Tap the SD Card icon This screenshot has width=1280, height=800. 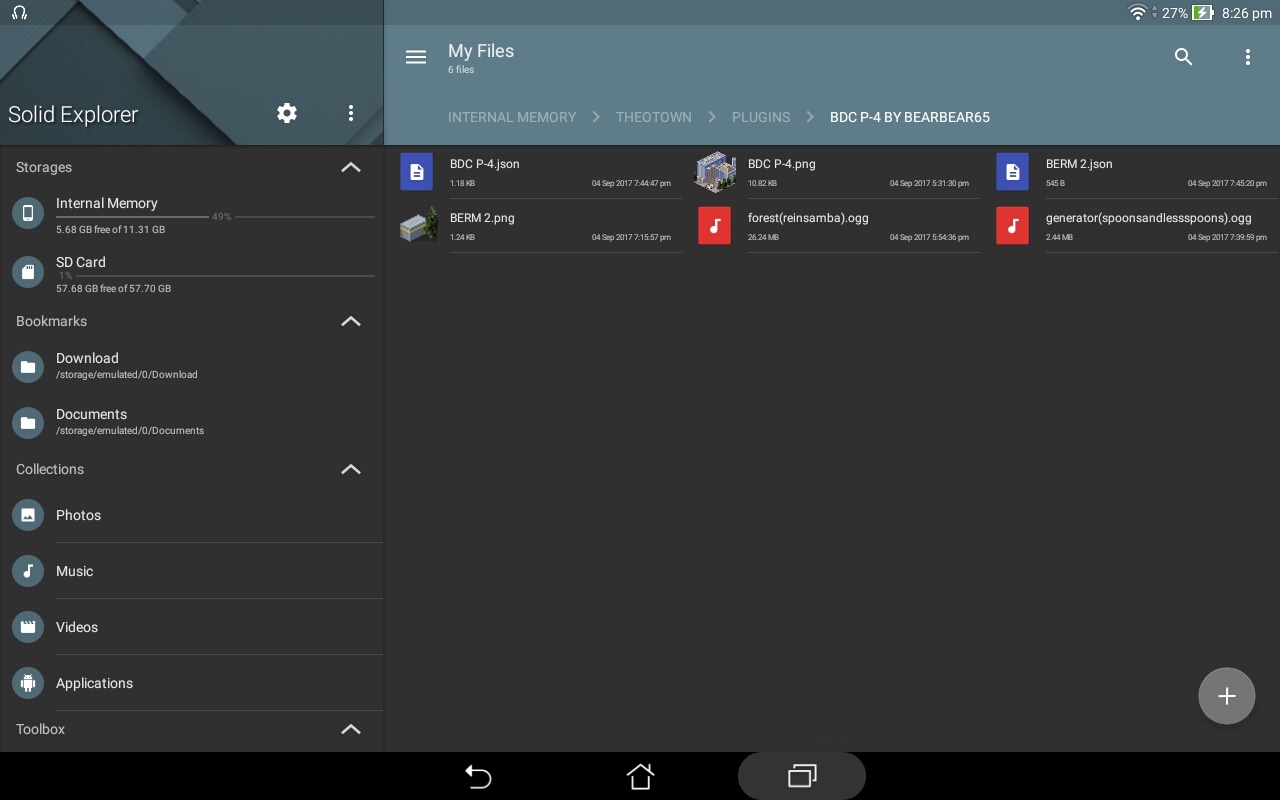tap(28, 272)
